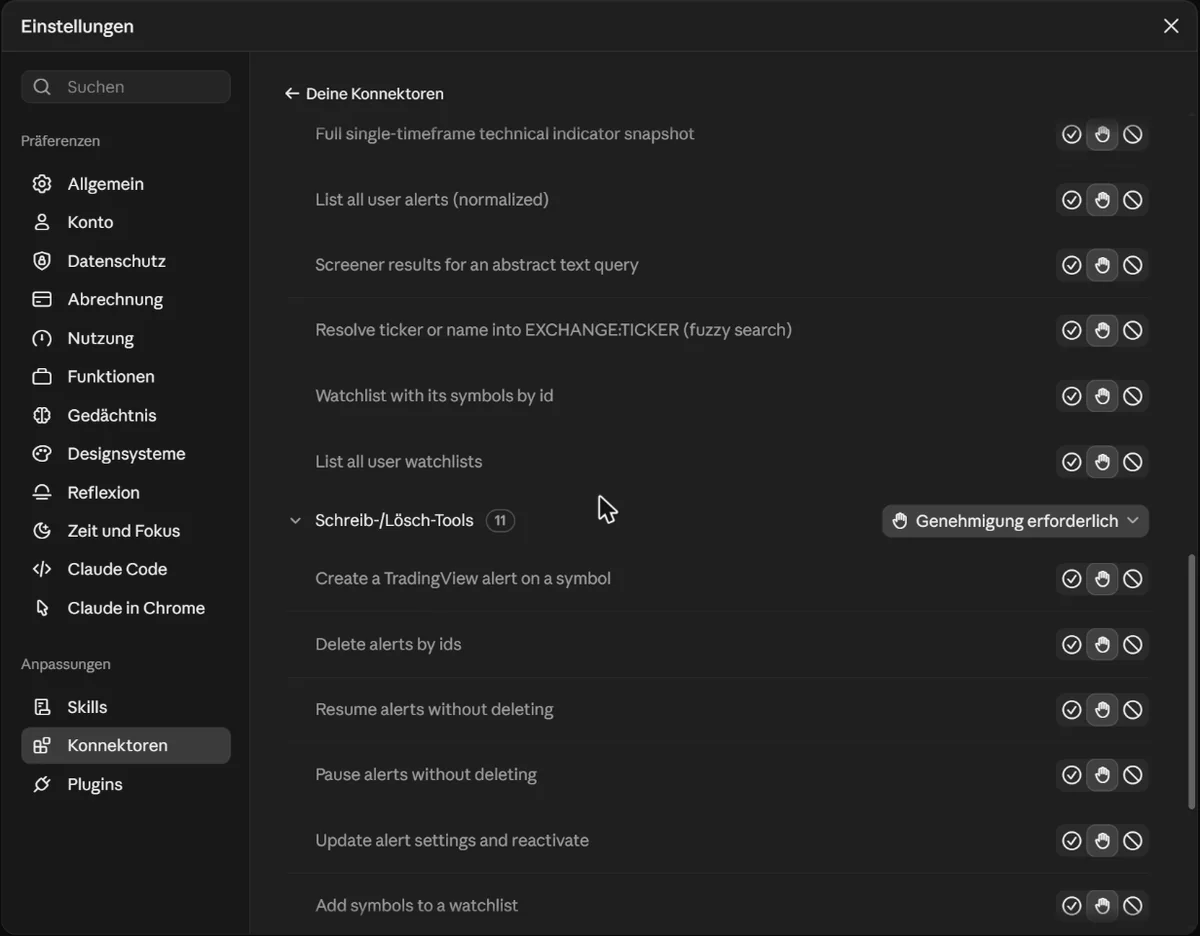
Task: Click 'List all user alerts (normalized)' text
Action: [x=432, y=200]
